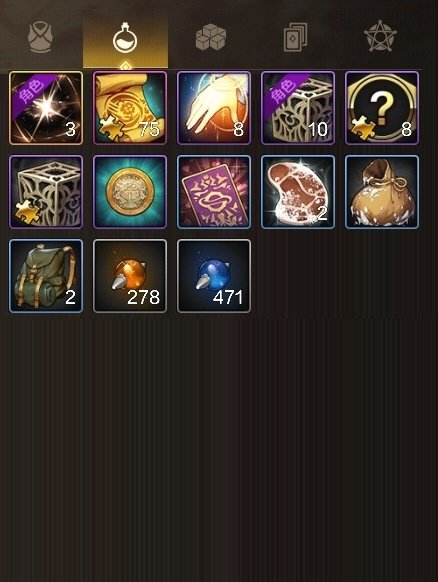Select the frosted meat steak item
438x582 pixels.
(x=298, y=192)
